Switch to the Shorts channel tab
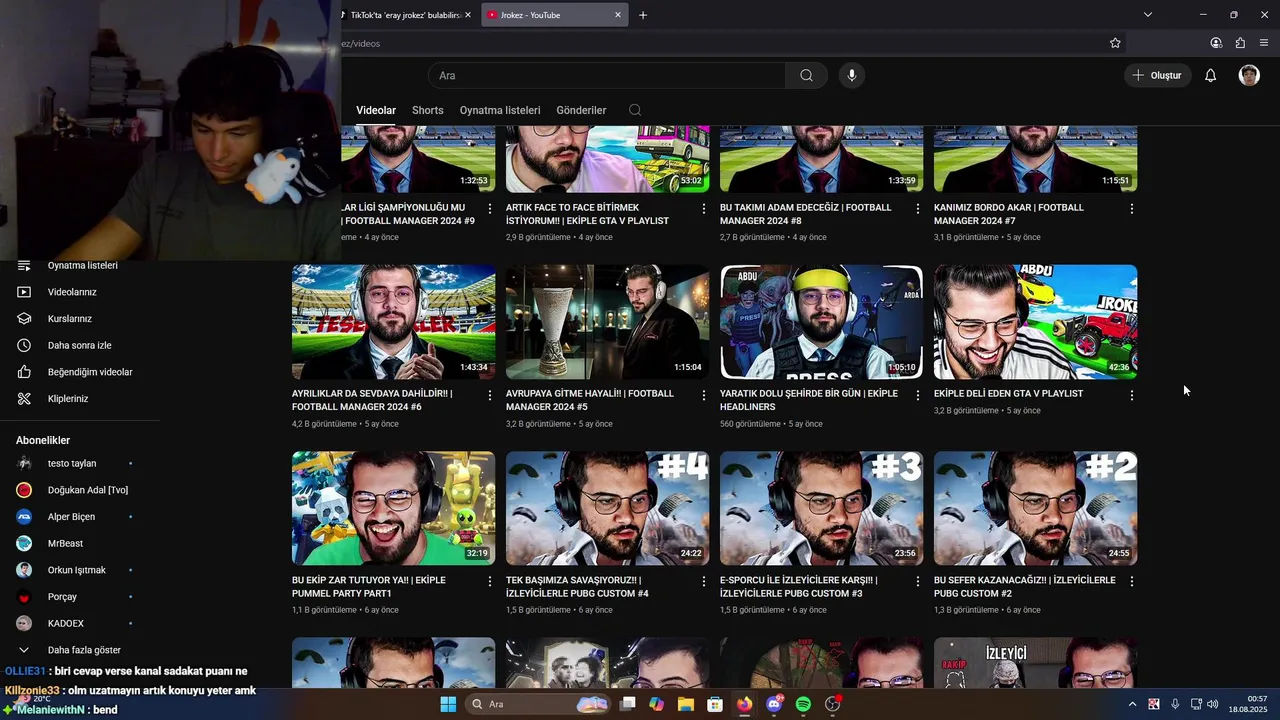 click(x=427, y=110)
